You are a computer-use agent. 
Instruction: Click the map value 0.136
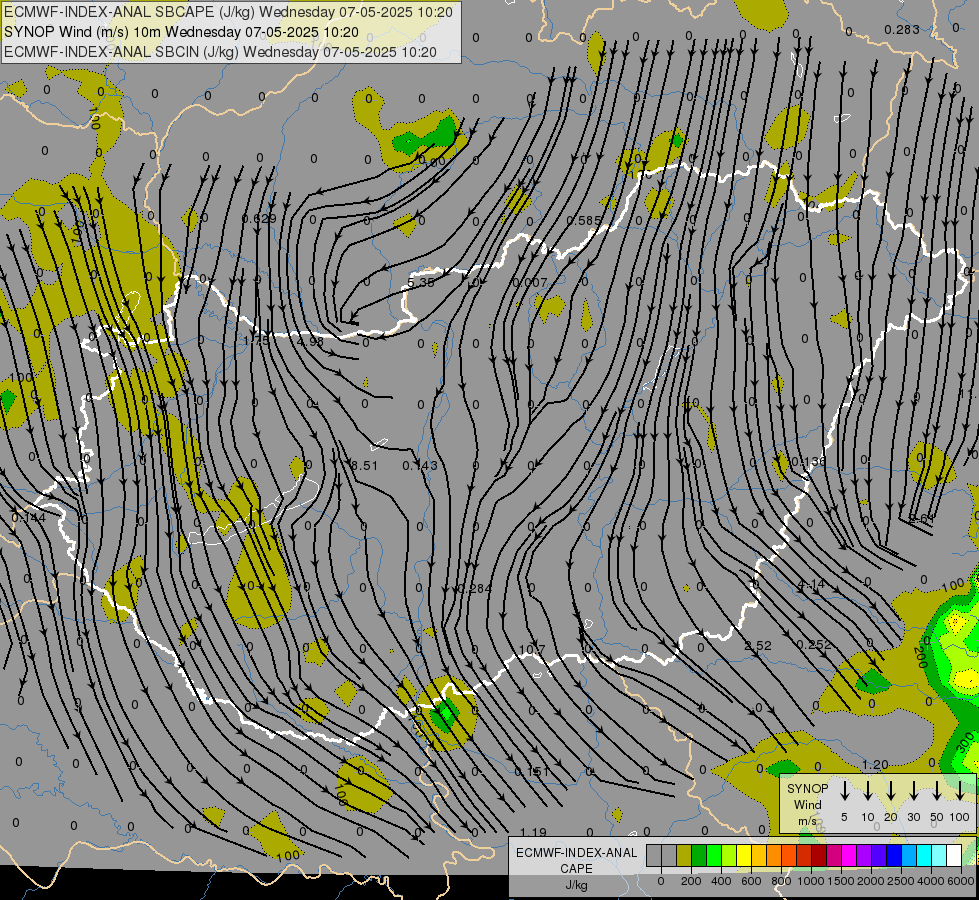[808, 462]
